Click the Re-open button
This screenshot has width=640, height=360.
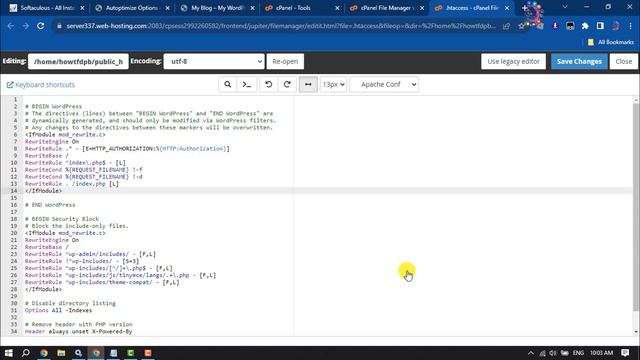coord(285,61)
